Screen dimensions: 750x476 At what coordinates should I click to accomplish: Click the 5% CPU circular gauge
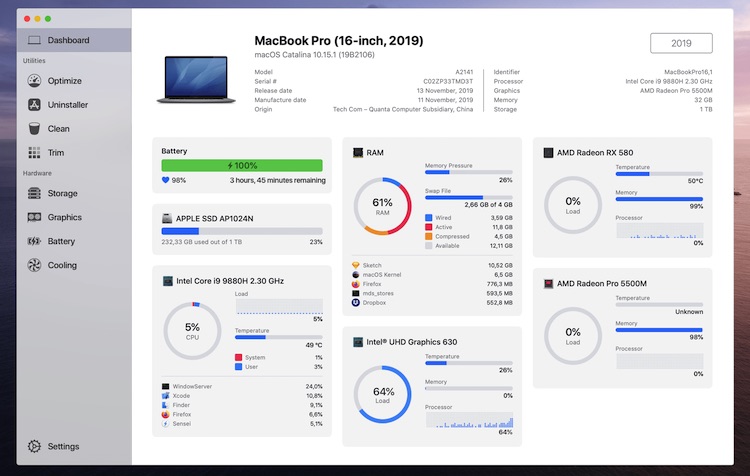(x=192, y=331)
